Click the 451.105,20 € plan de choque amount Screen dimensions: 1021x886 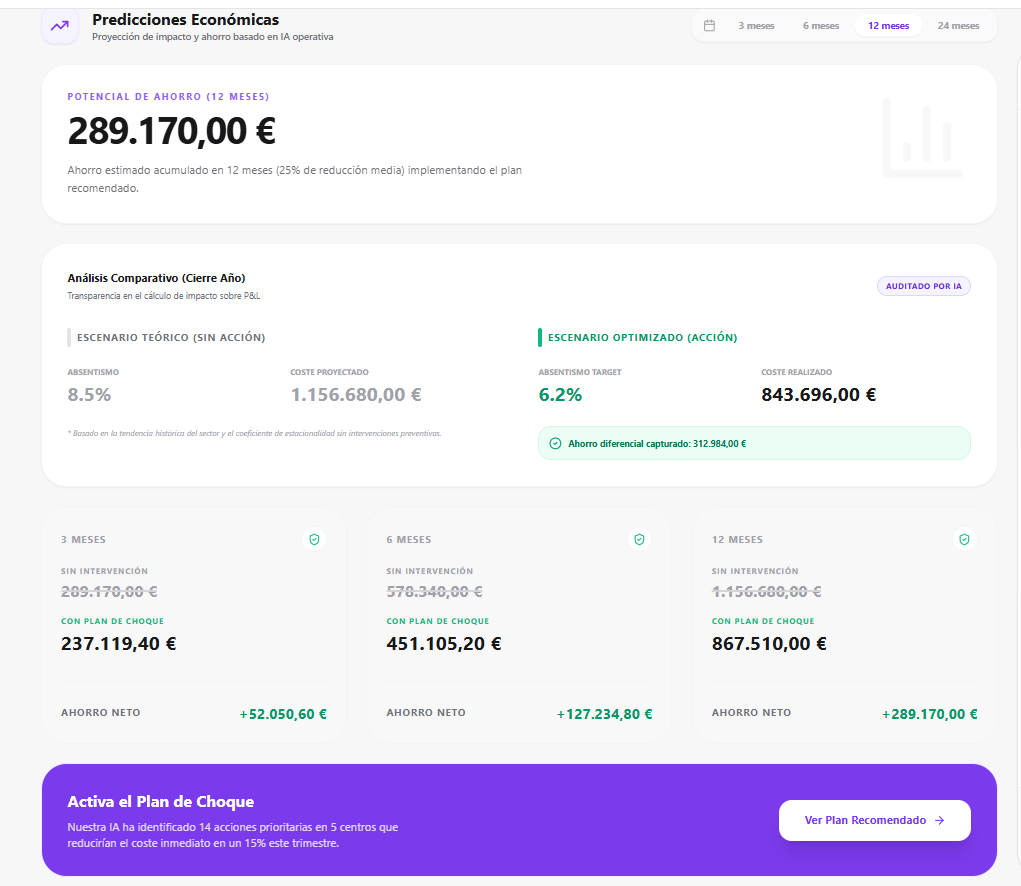(x=443, y=644)
